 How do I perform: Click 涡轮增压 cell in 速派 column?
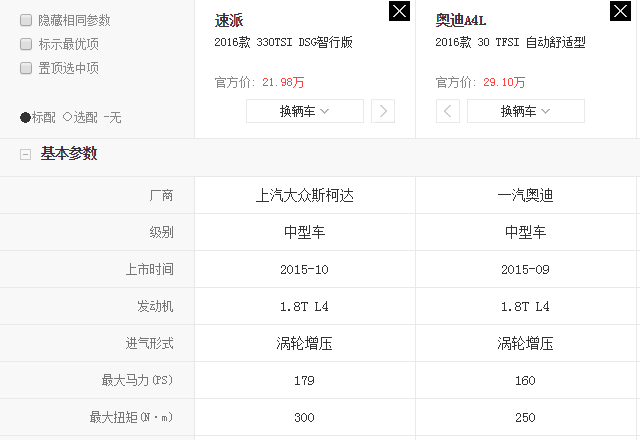pyautogui.click(x=304, y=343)
